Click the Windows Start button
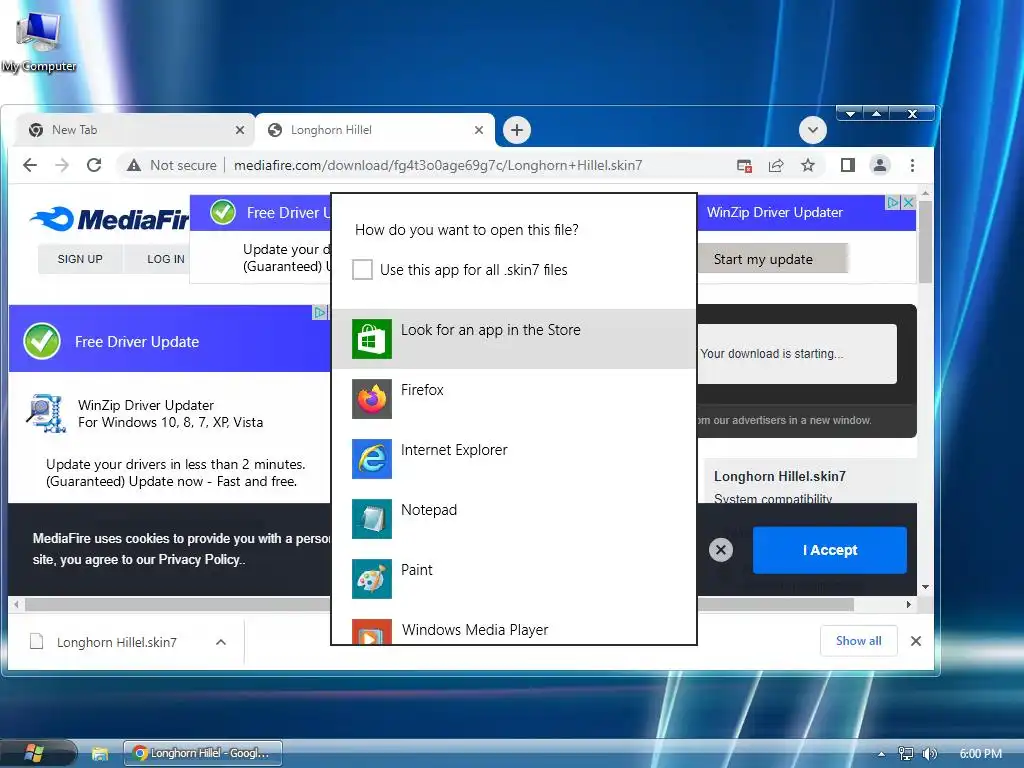1024x768 pixels. pos(34,753)
